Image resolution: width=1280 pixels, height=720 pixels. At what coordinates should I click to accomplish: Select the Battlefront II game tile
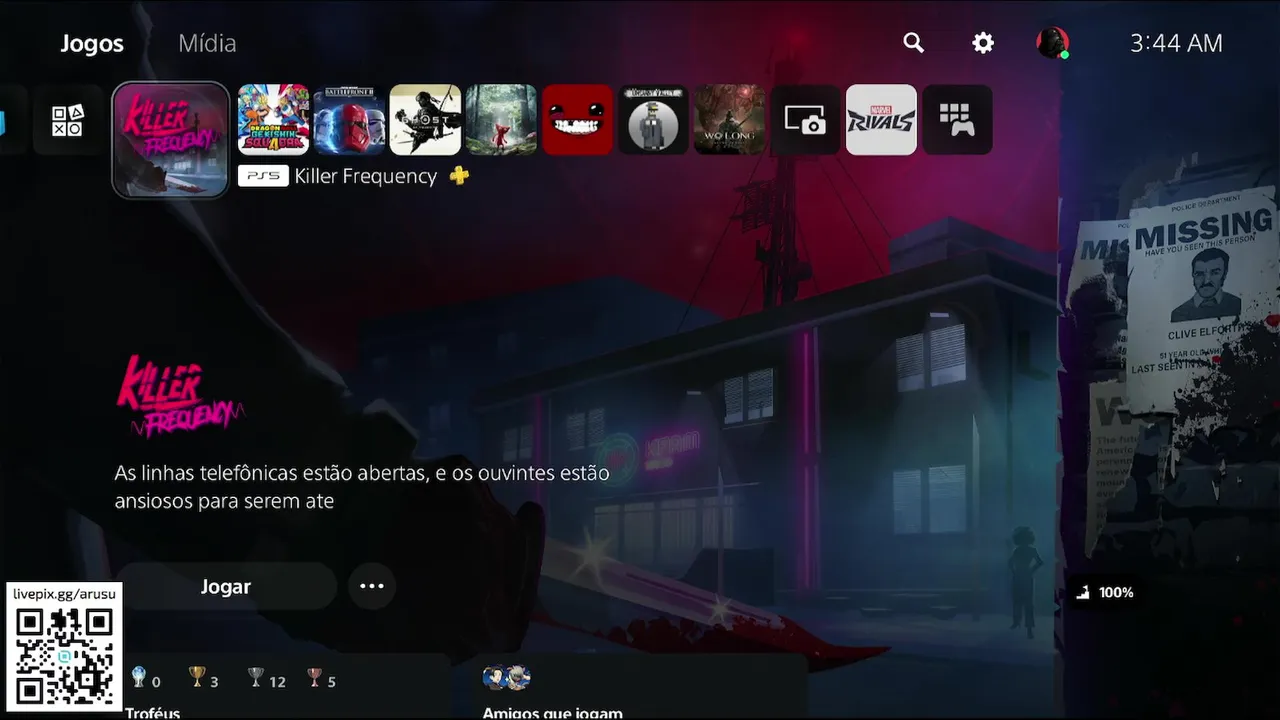pos(349,120)
